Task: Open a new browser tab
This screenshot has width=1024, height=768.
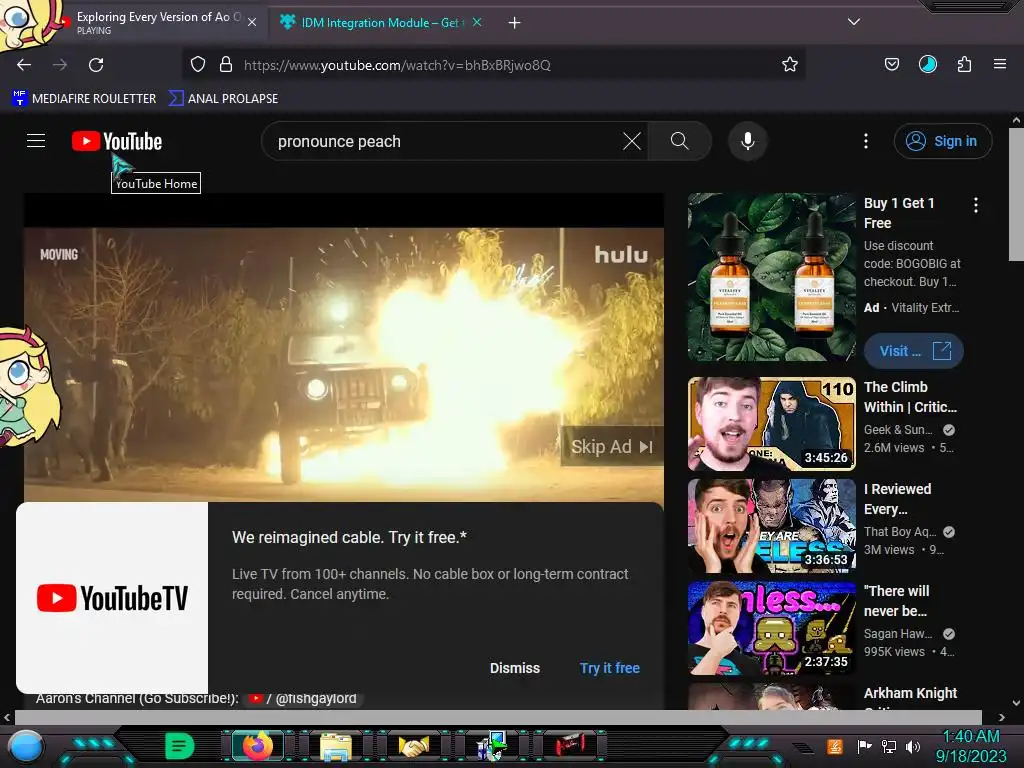Action: point(515,23)
